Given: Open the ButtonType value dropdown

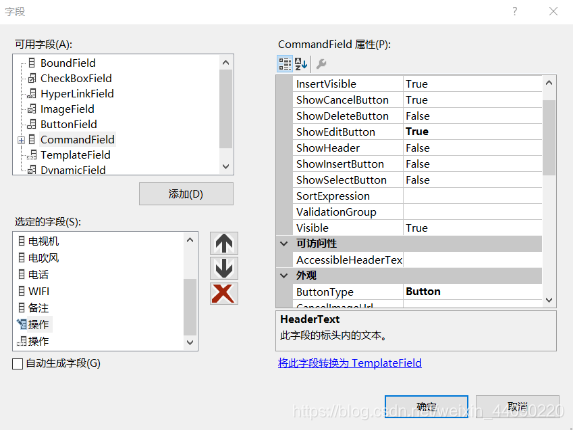Looking at the screenshot, I should point(472,292).
